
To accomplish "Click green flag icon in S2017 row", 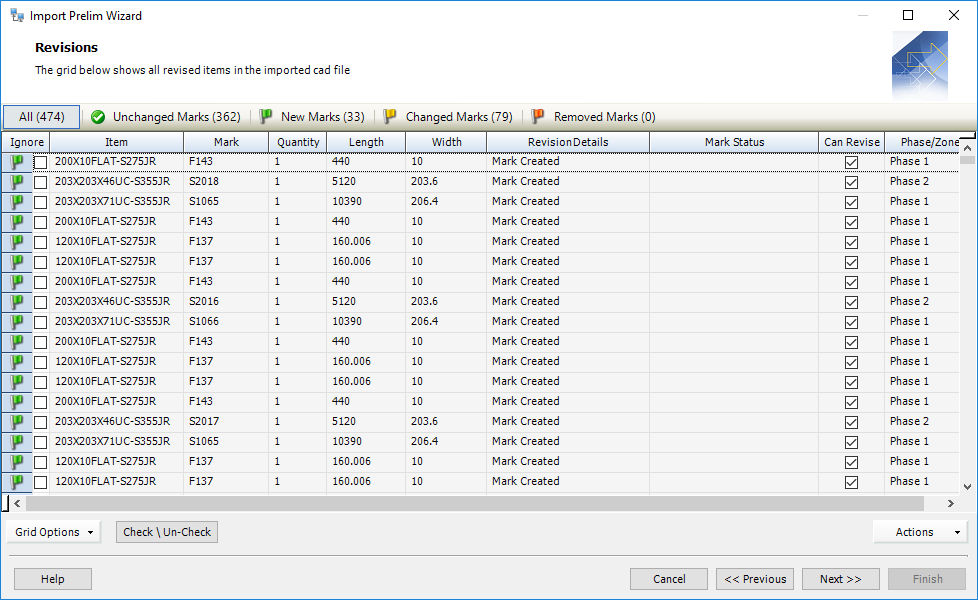I will click(17, 422).
